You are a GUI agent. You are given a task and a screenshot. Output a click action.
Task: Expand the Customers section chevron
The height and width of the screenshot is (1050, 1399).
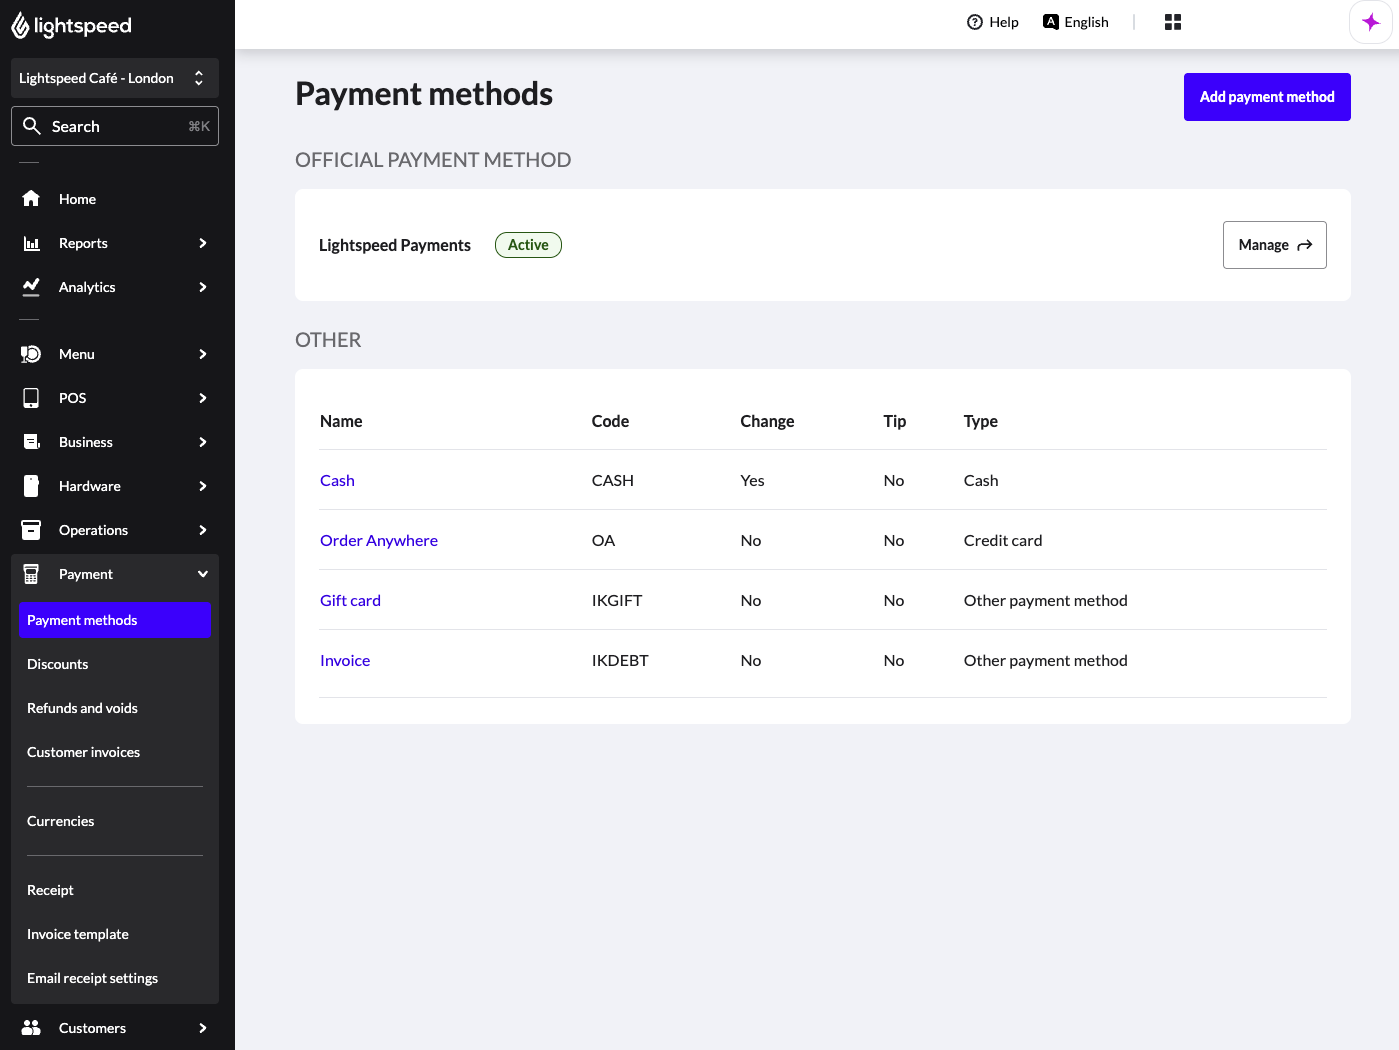pos(203,1028)
